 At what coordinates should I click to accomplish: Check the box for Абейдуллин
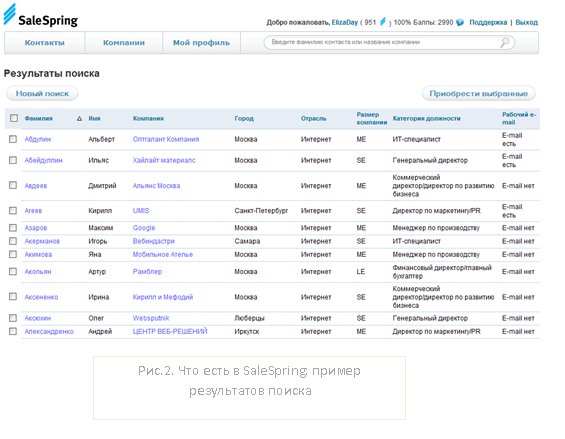click(x=13, y=160)
